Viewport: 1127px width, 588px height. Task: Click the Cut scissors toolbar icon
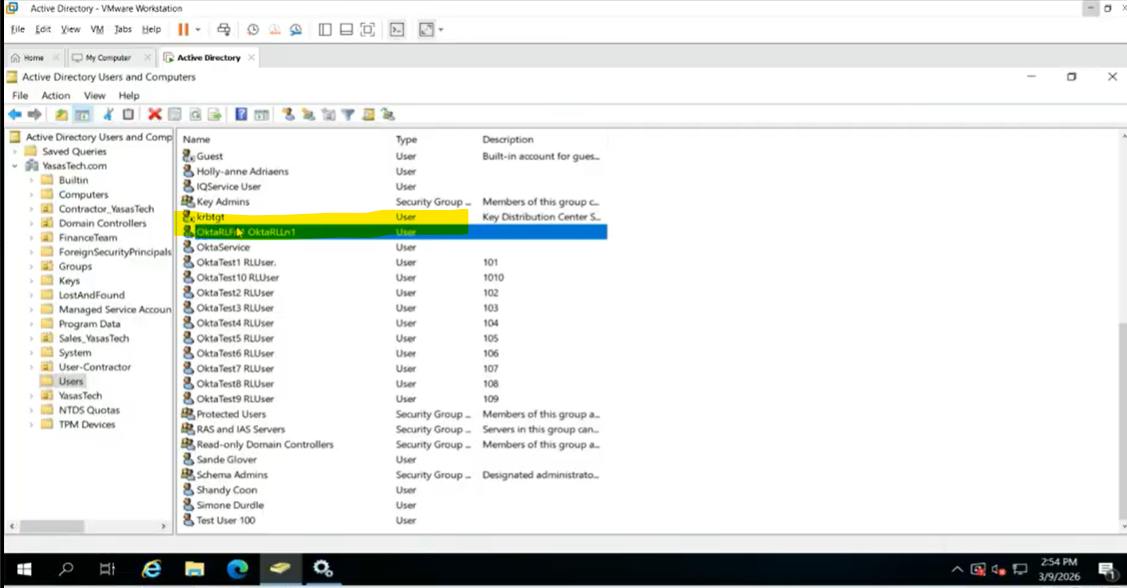pos(109,115)
